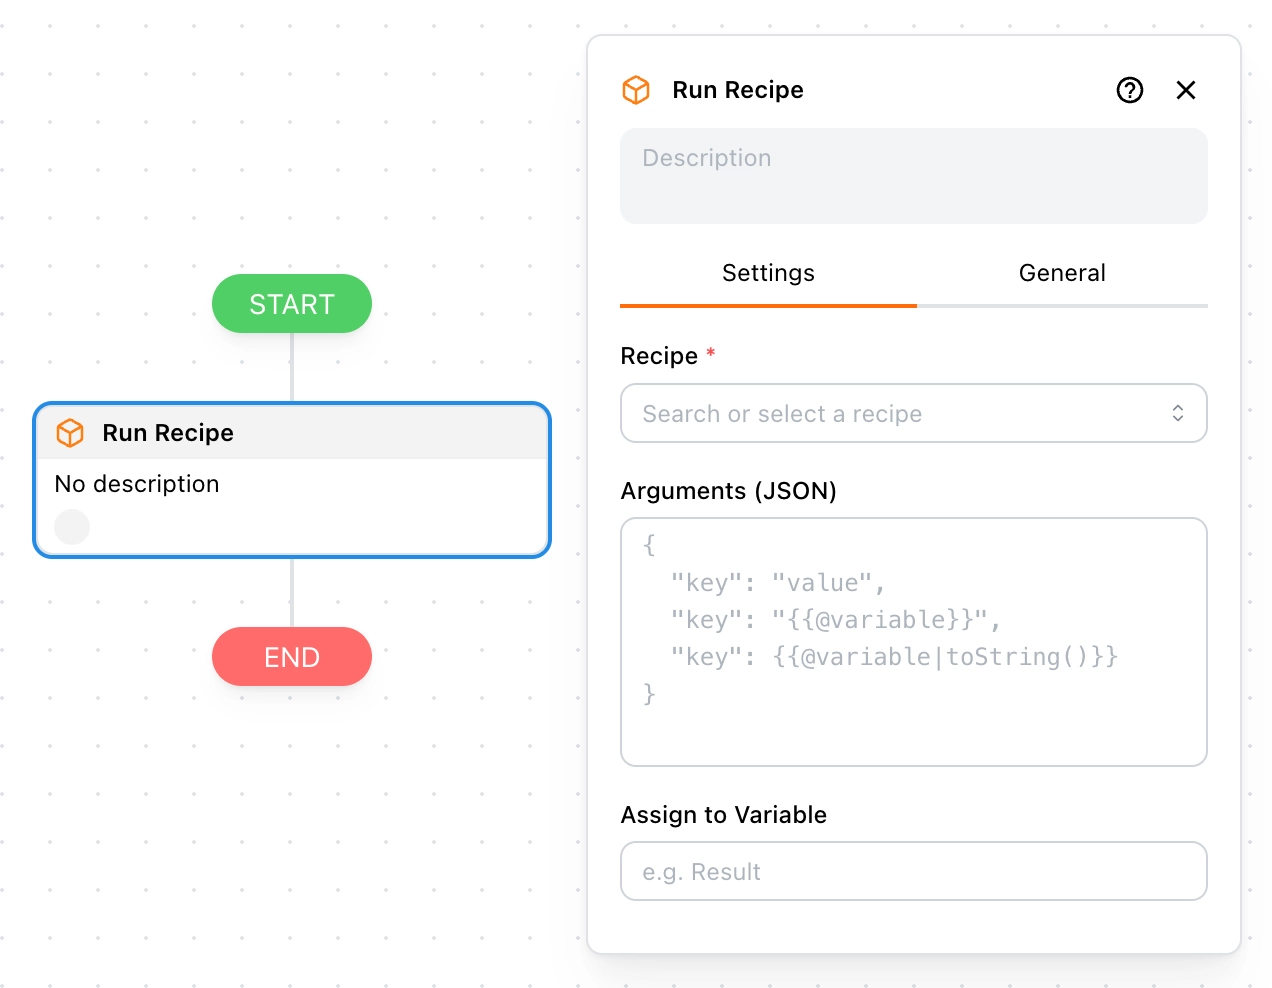1272x988 pixels.
Task: Select the green START node
Action: 292,304
